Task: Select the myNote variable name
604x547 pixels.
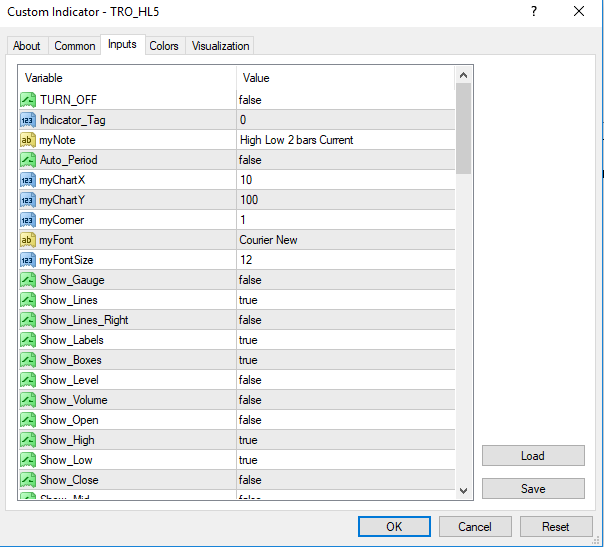Action: click(57, 140)
